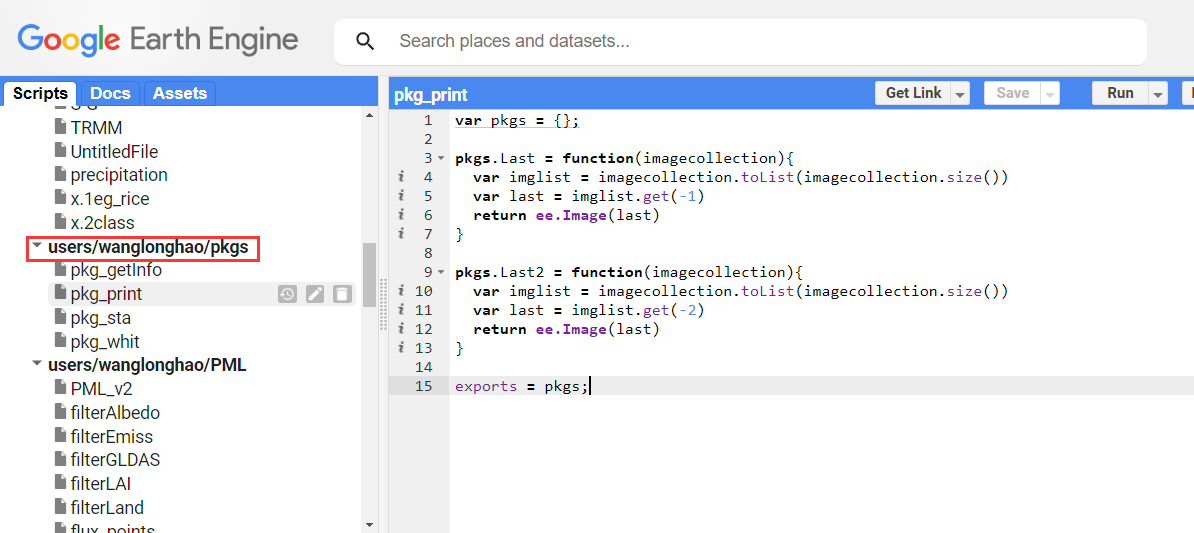Open the Run dropdown arrow
Screen dimensions: 1194x533
[1158, 94]
